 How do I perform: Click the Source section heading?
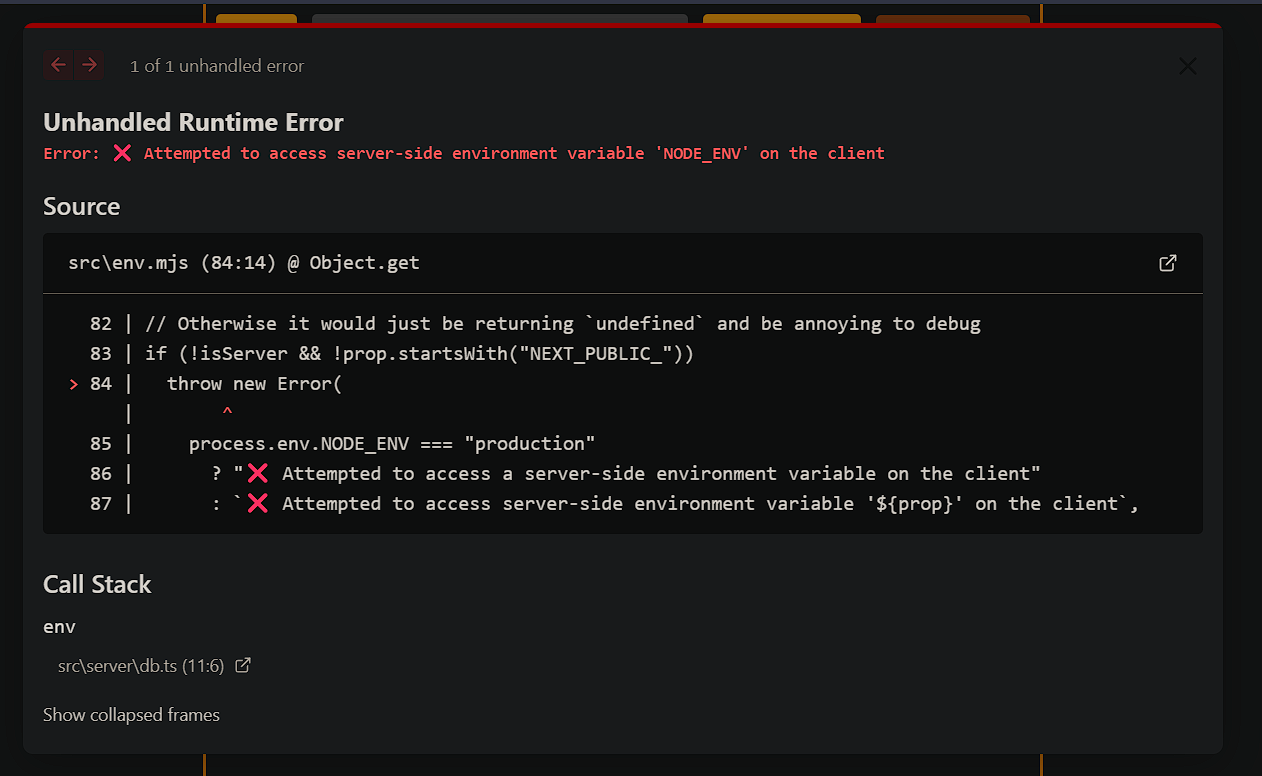(81, 206)
